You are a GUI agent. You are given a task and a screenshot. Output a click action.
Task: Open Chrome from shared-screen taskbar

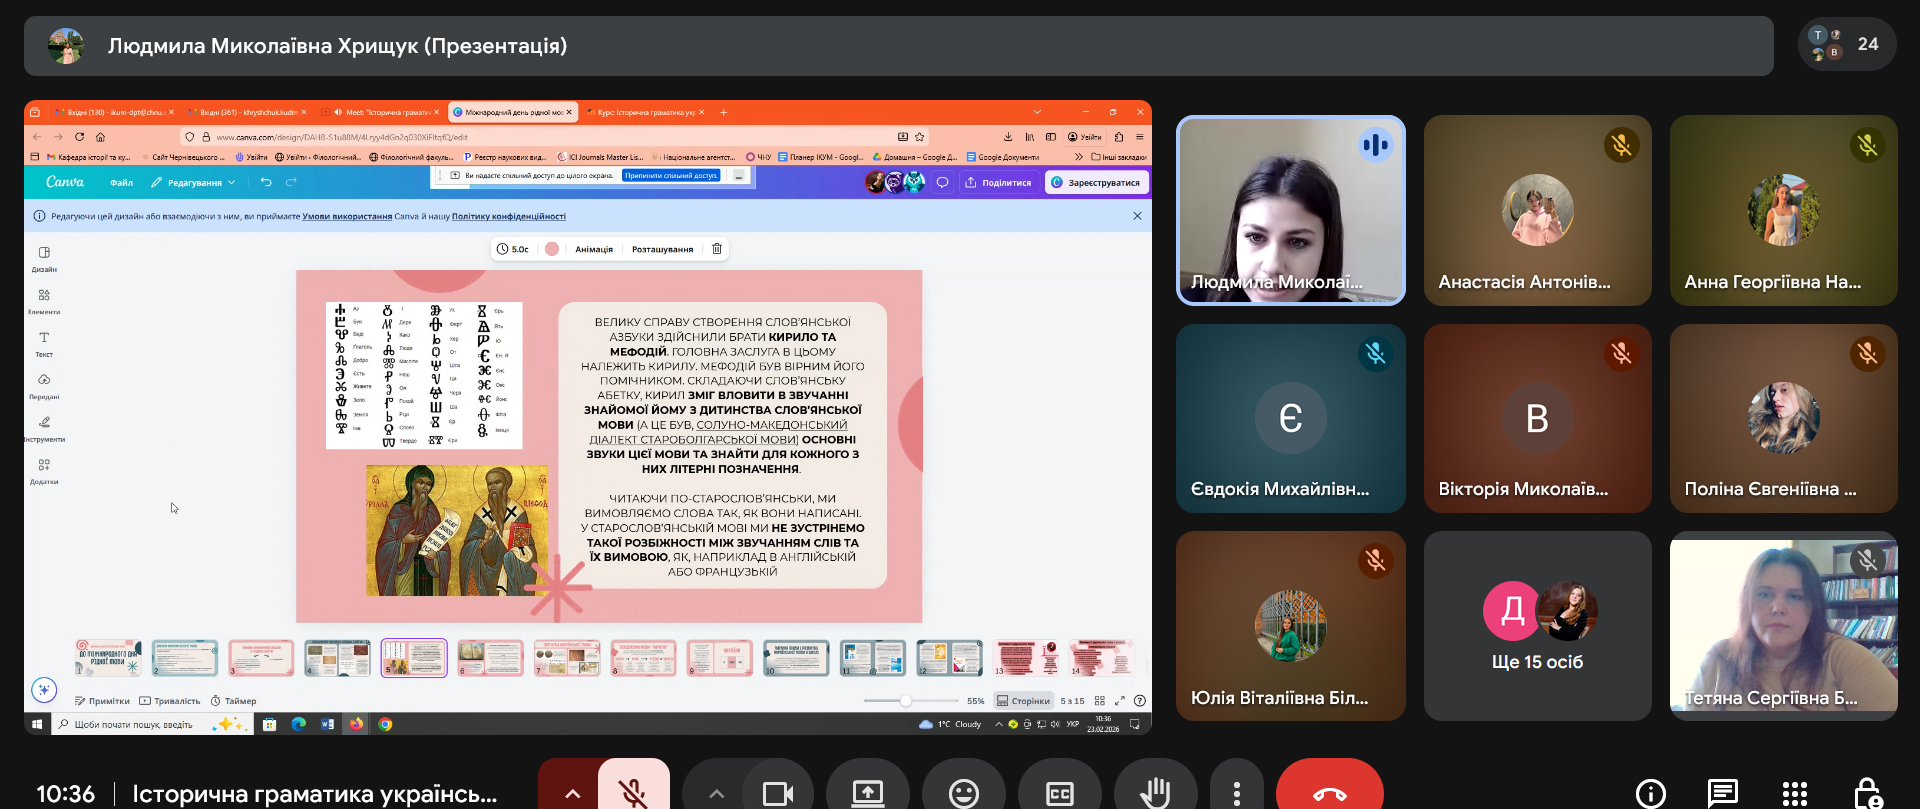tap(385, 724)
